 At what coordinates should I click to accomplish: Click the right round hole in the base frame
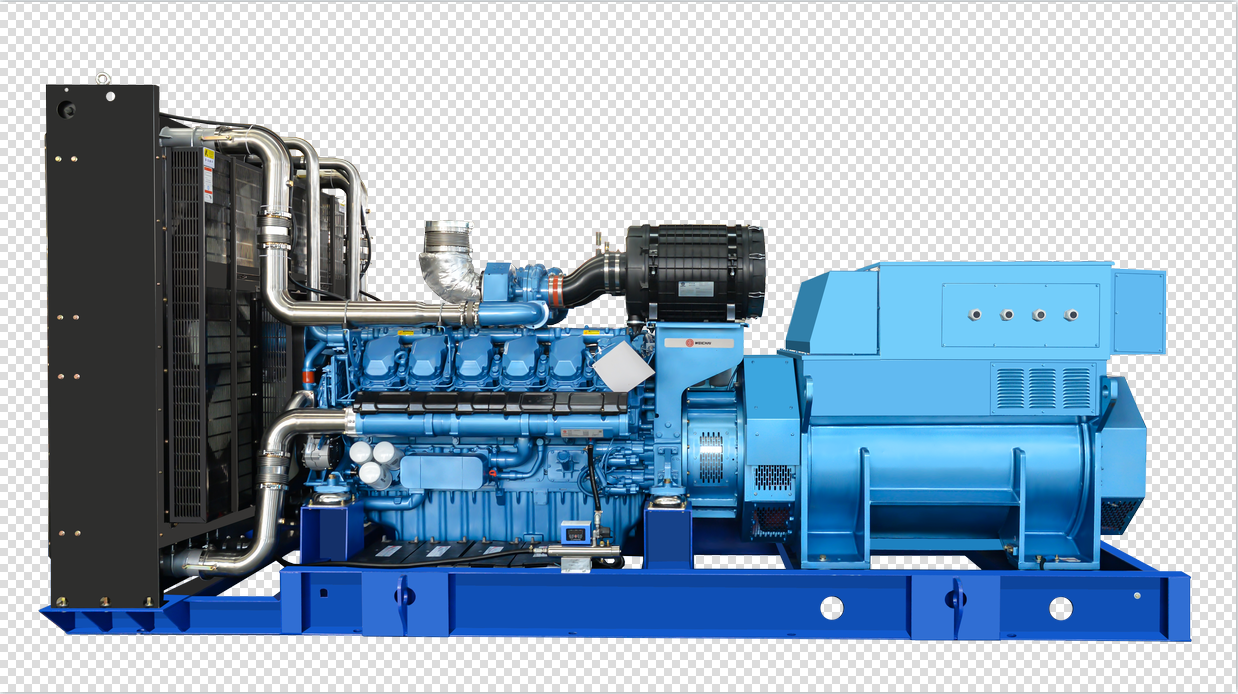(x=1060, y=607)
